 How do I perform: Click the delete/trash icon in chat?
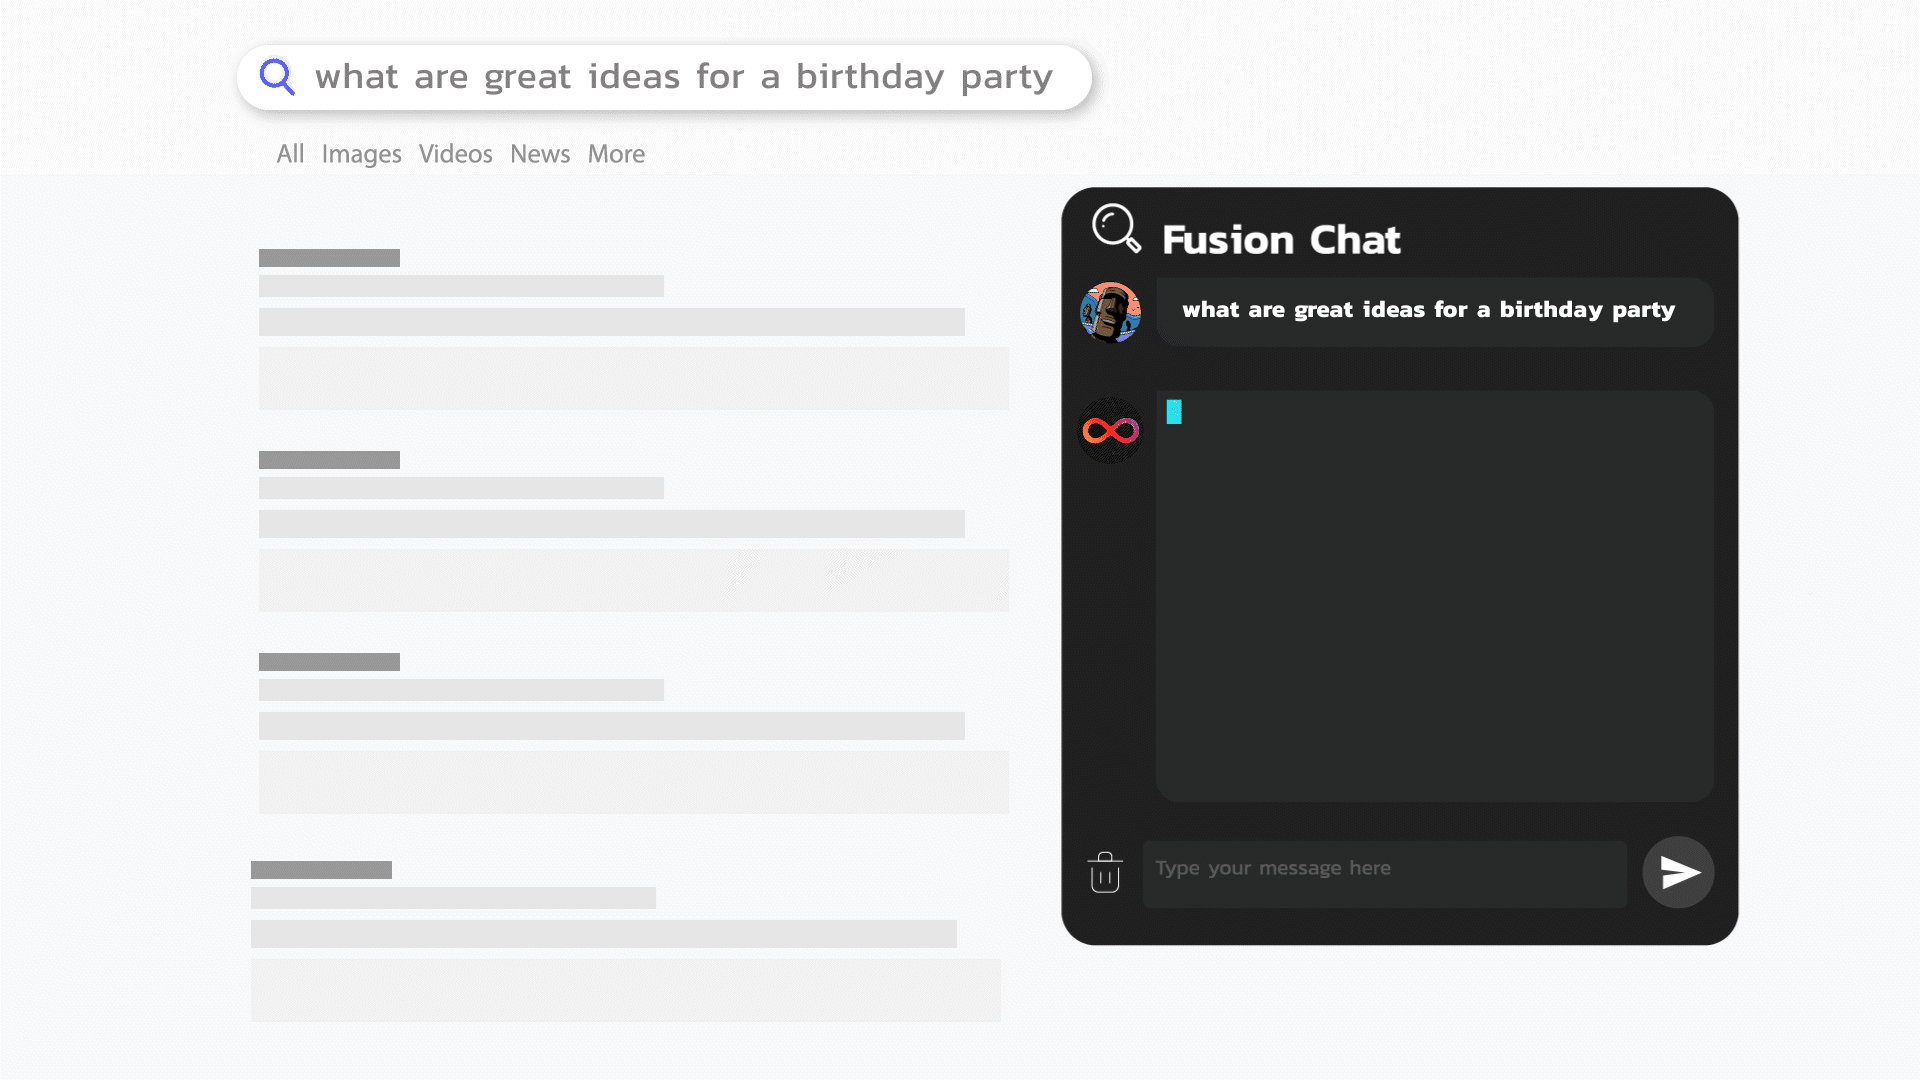coord(1105,869)
